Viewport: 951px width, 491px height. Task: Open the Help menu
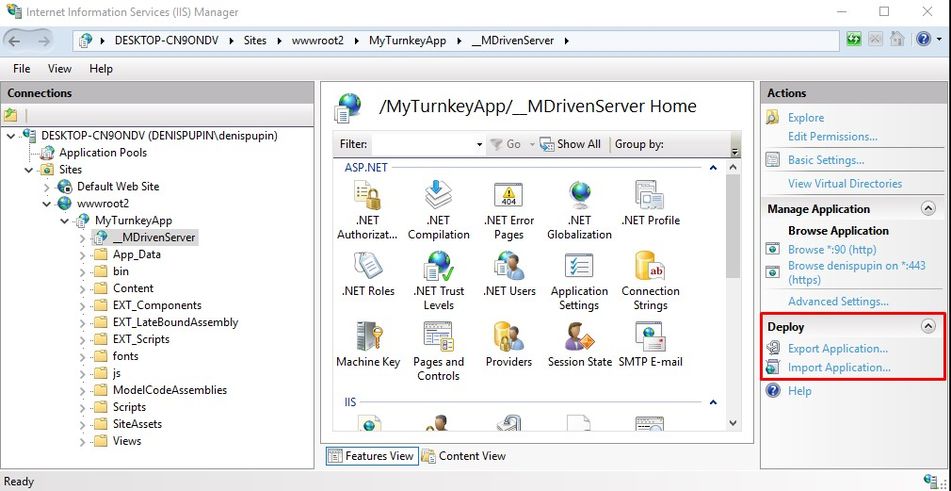[101, 68]
